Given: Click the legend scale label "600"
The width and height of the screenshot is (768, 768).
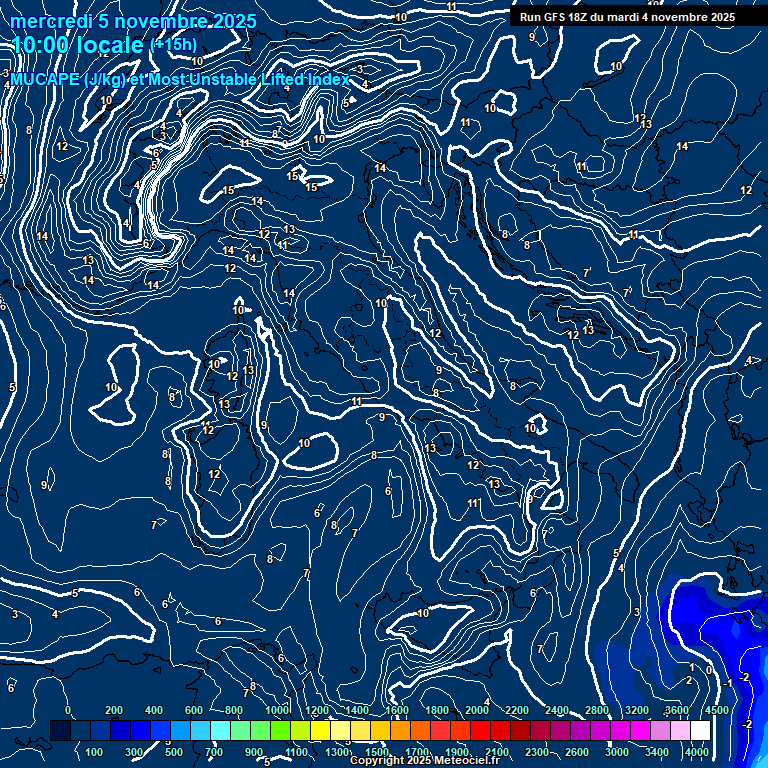Looking at the screenshot, I should point(193,710).
